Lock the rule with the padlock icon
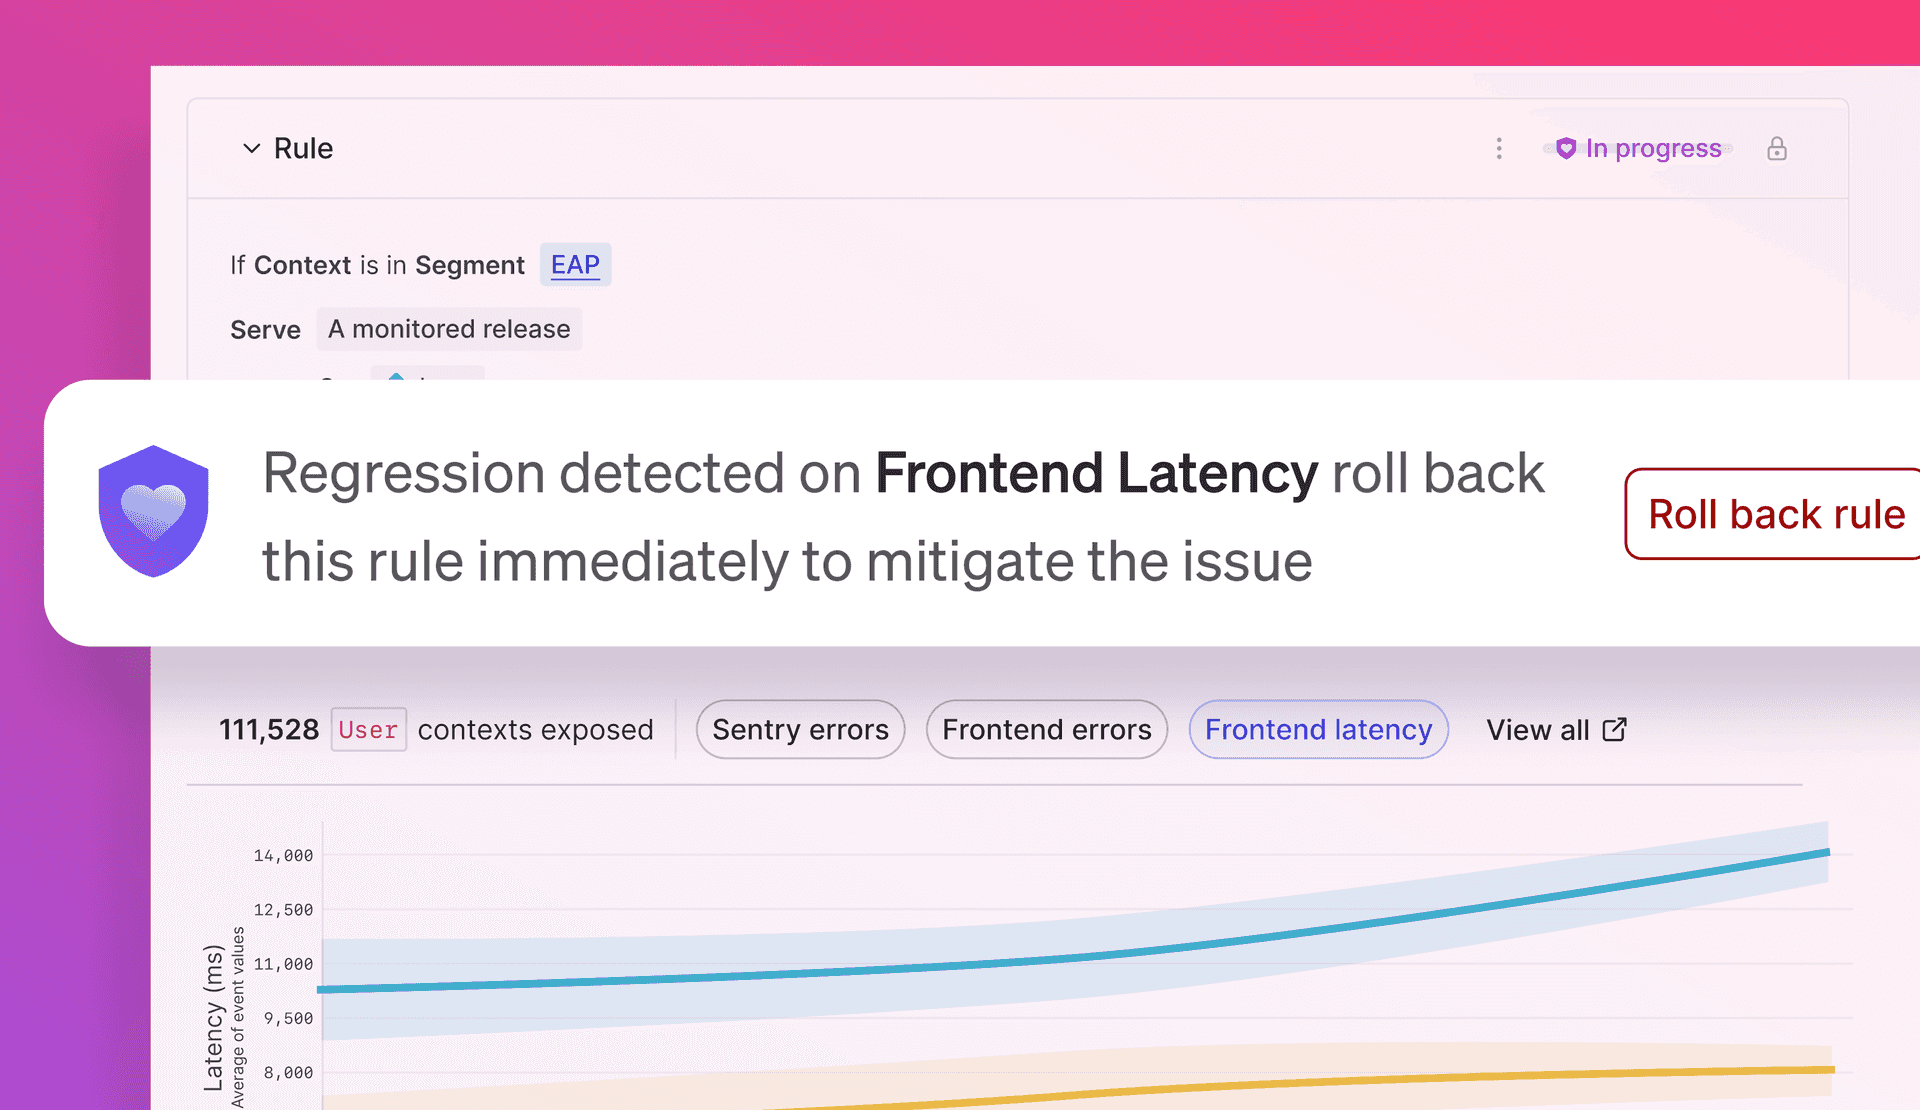 point(1777,148)
